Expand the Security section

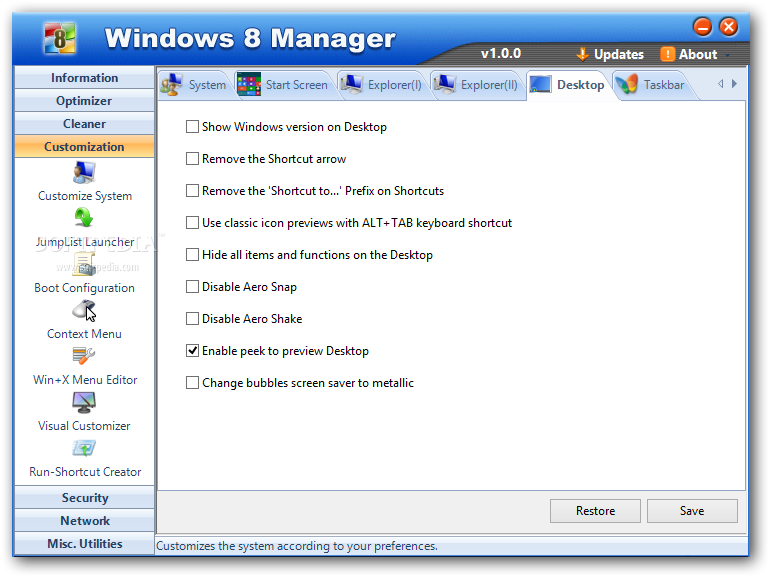(84, 497)
